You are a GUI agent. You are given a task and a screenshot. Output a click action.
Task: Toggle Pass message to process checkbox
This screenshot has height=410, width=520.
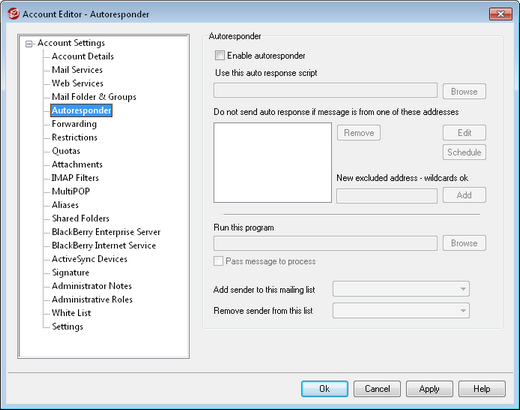218,261
